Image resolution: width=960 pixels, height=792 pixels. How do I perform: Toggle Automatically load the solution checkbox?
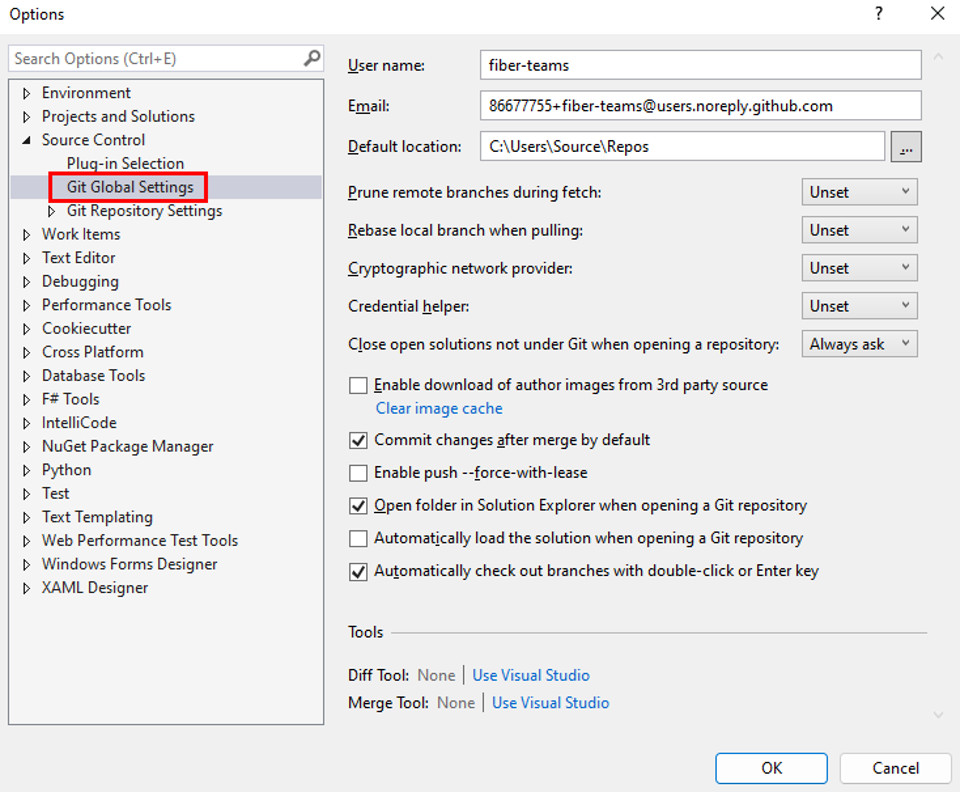click(358, 539)
